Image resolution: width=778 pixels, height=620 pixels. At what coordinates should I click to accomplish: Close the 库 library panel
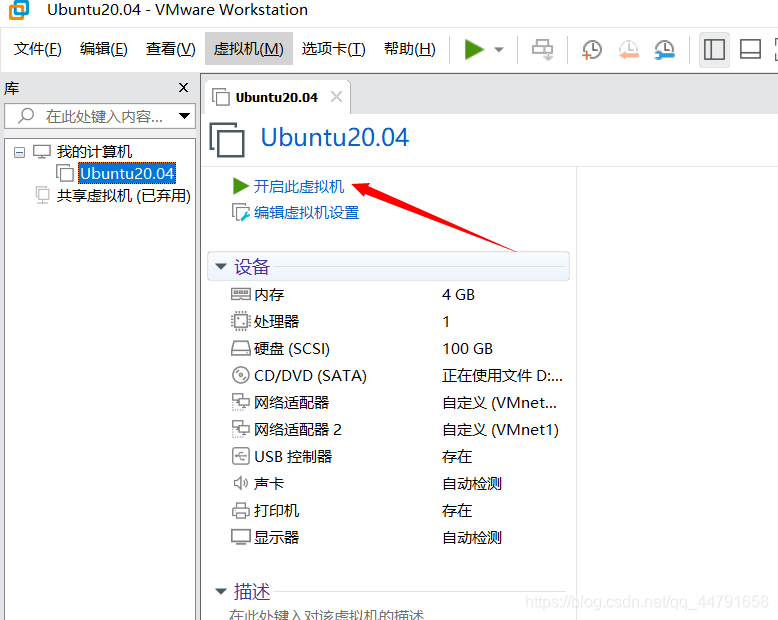(183, 88)
